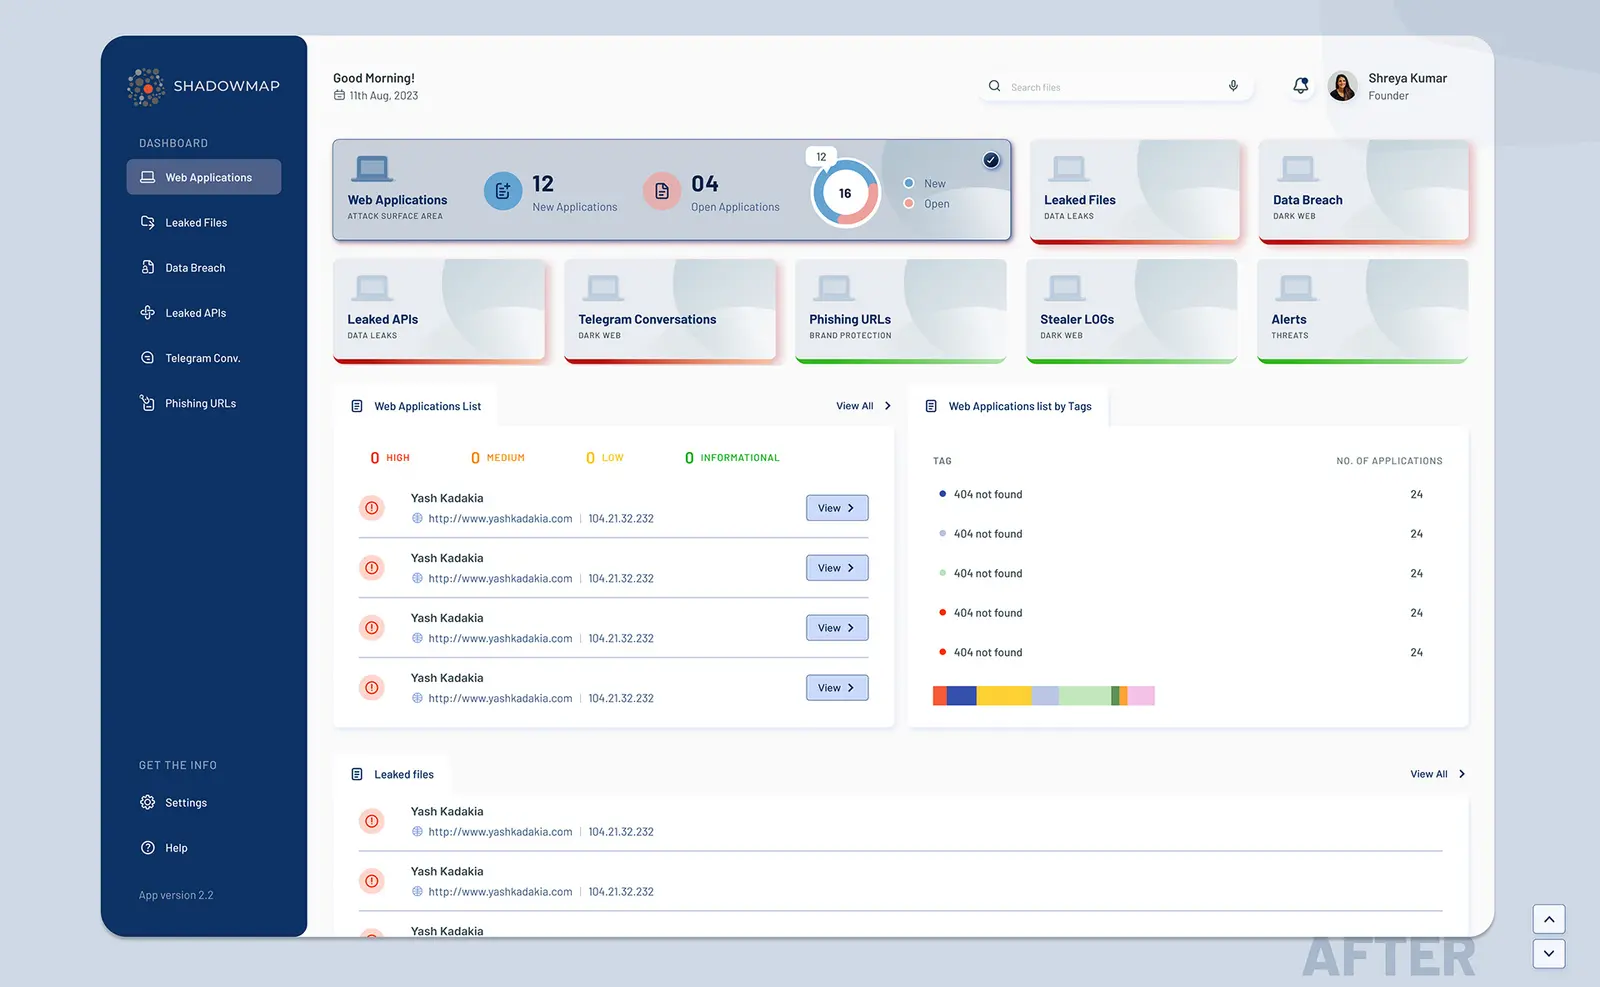Open the Telegram Conversations card
The height and width of the screenshot is (987, 1600).
coord(670,311)
